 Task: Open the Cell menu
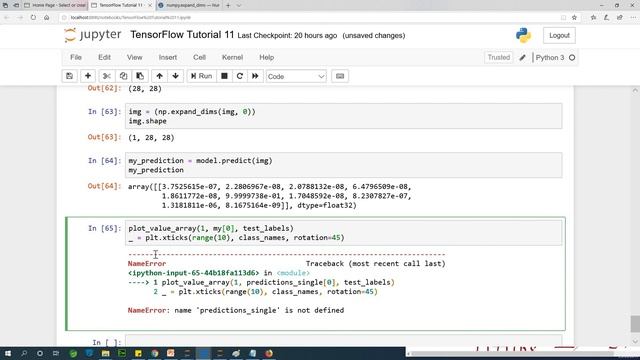point(199,58)
